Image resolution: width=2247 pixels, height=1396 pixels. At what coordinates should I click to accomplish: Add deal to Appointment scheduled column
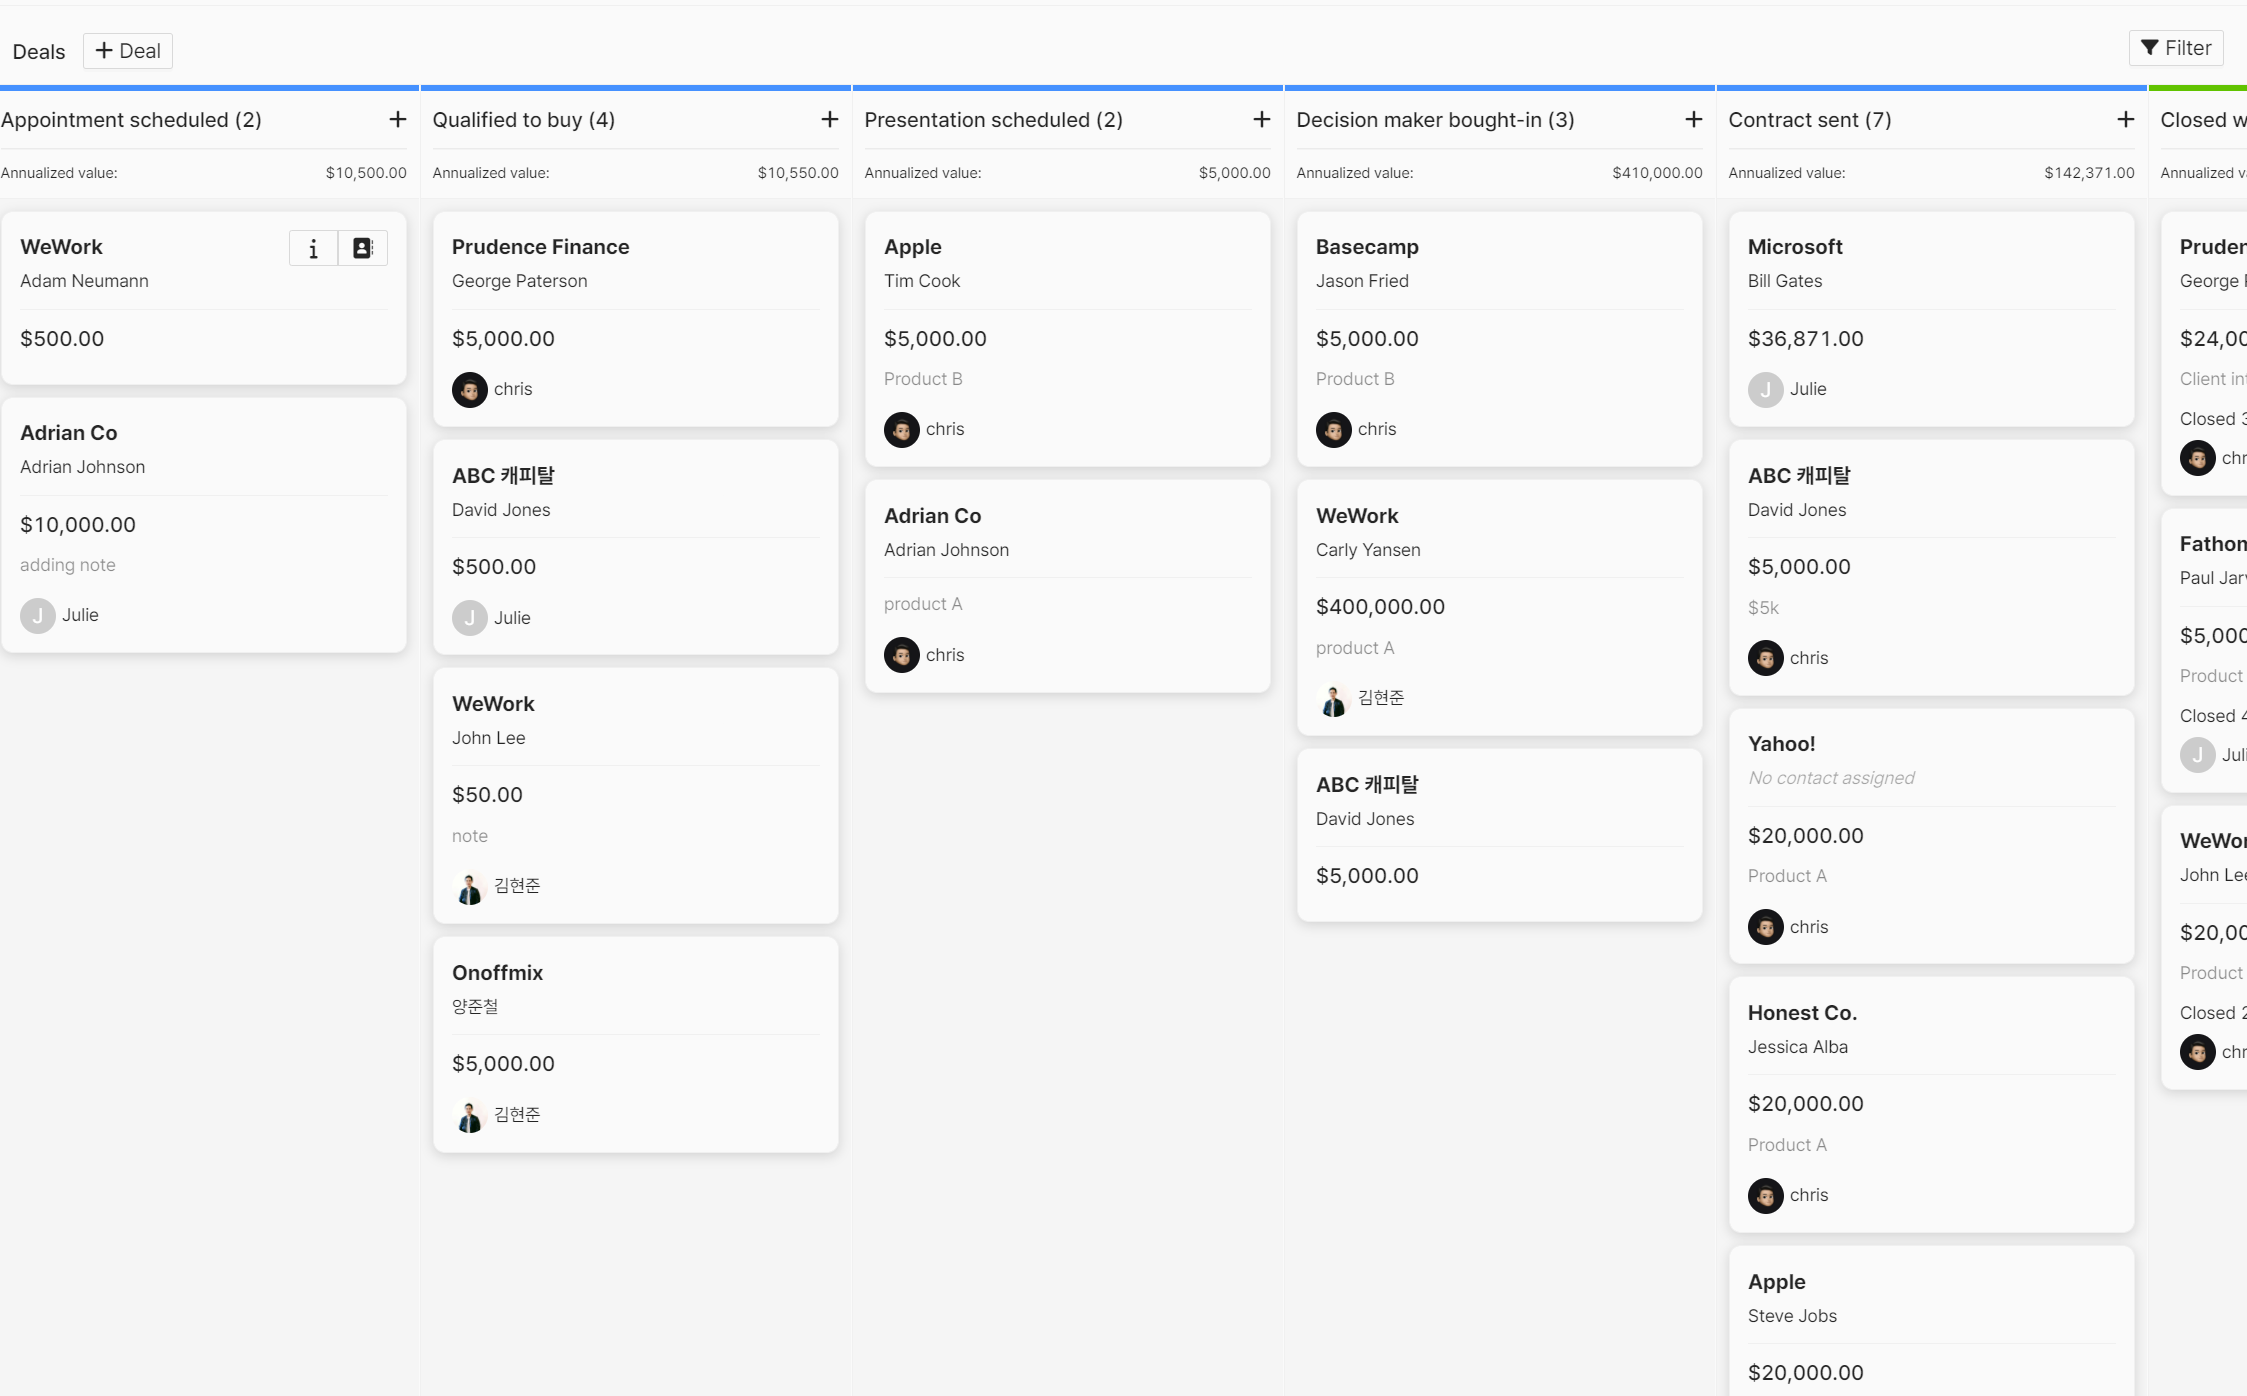coord(397,120)
